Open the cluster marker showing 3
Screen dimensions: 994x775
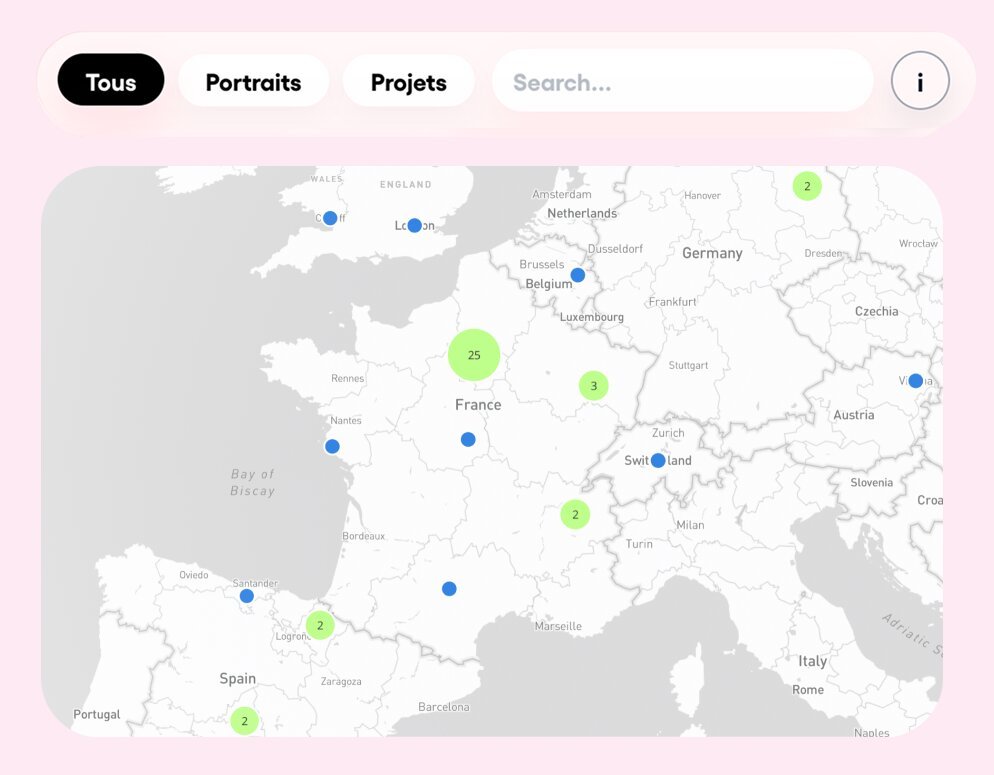(593, 385)
